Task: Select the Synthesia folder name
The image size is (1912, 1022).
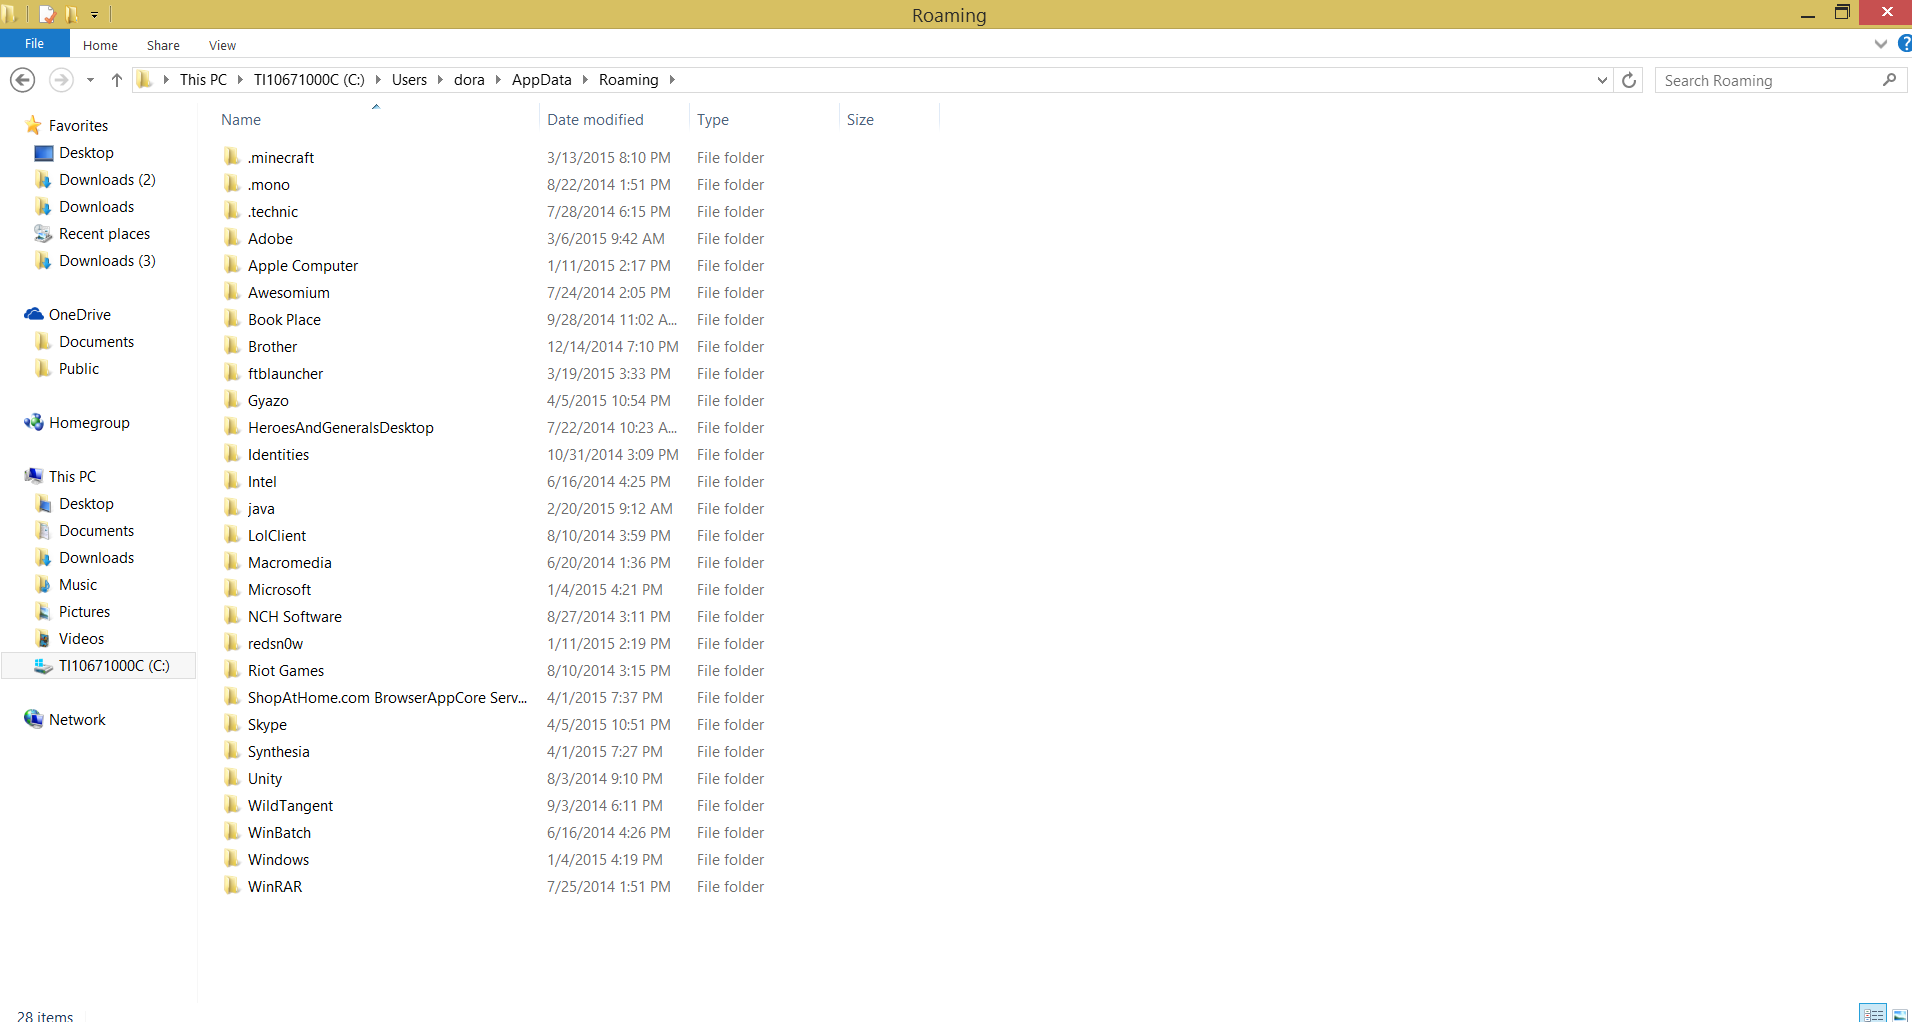Action: (279, 752)
